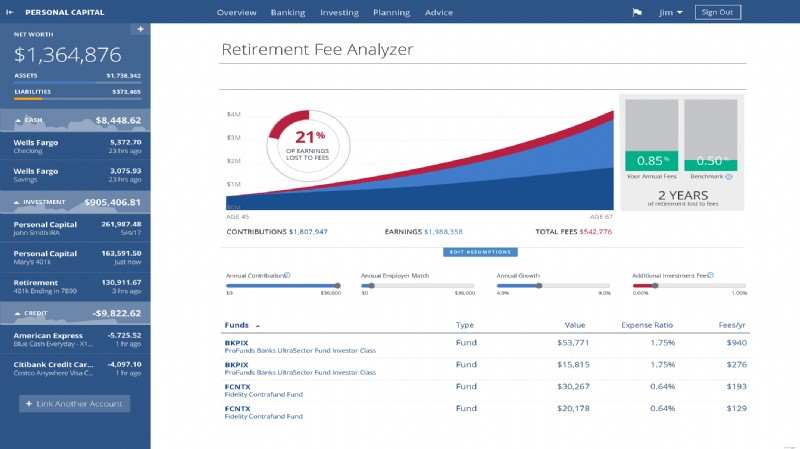
Task: Collapse the Credit accounts section
Action: tap(18, 313)
